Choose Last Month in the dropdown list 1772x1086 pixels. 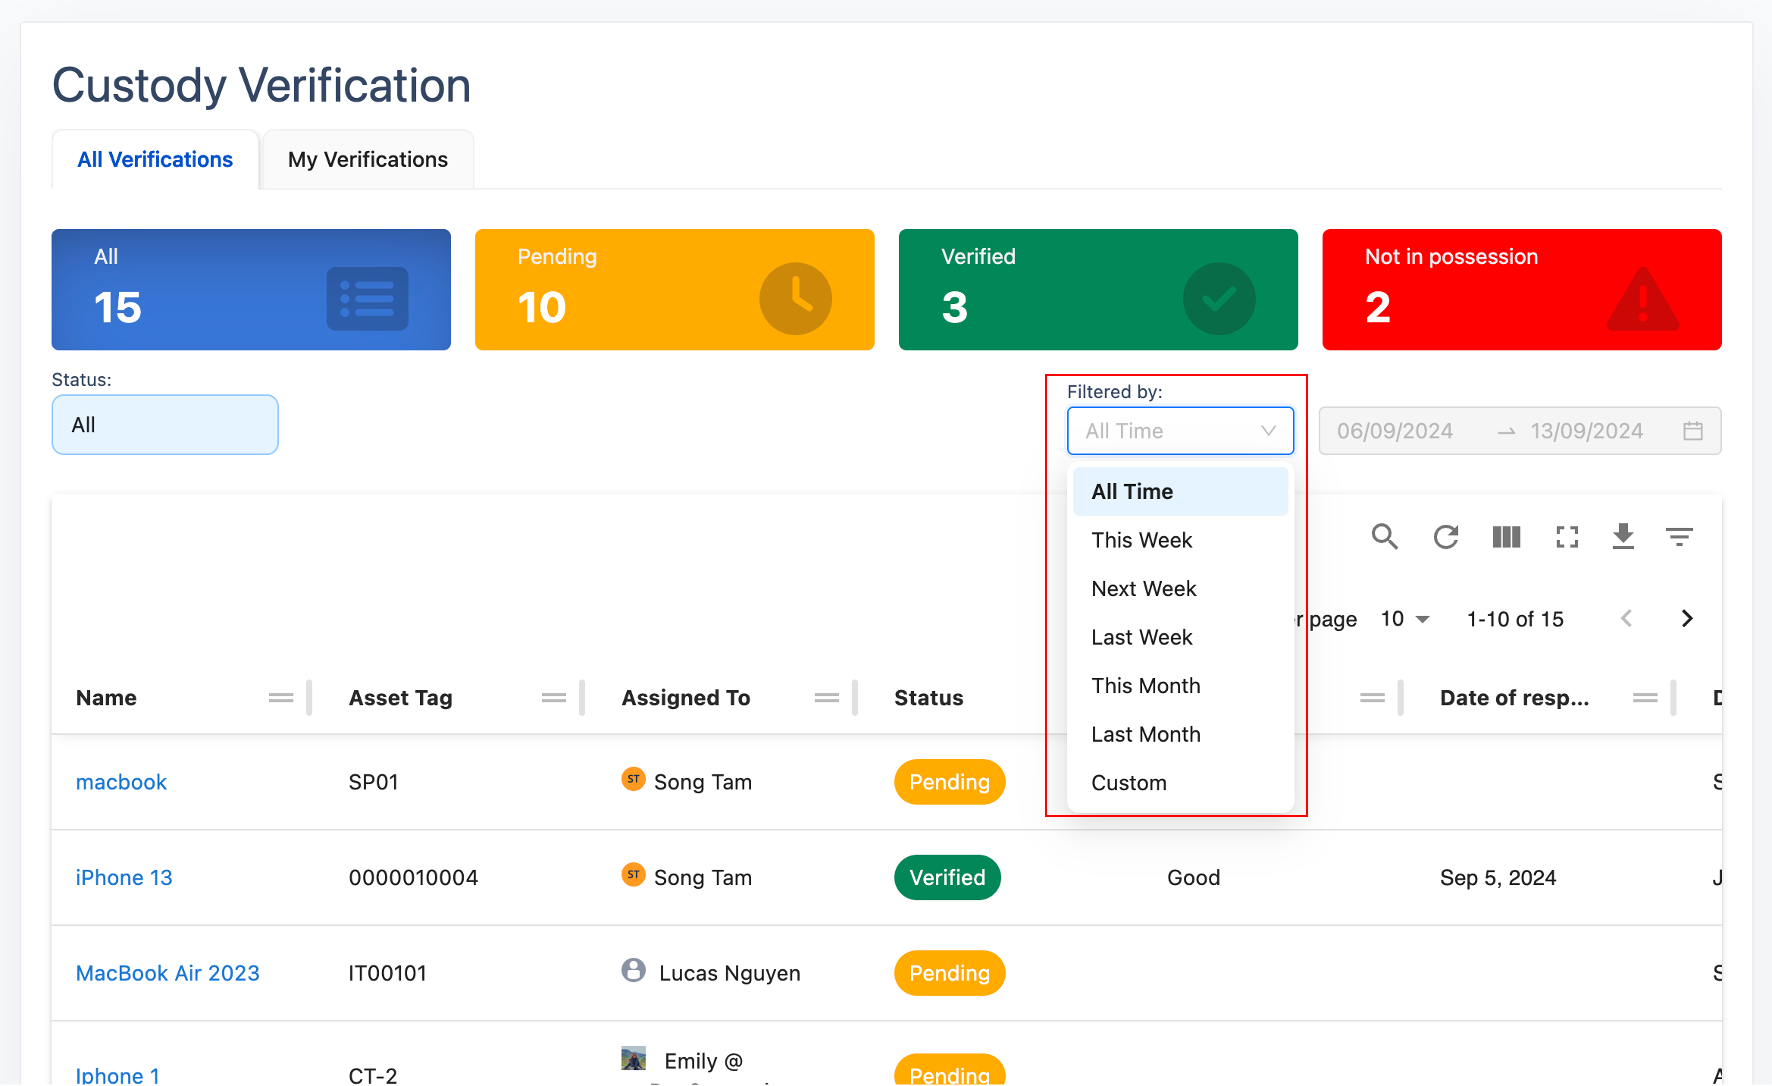pyautogui.click(x=1145, y=735)
